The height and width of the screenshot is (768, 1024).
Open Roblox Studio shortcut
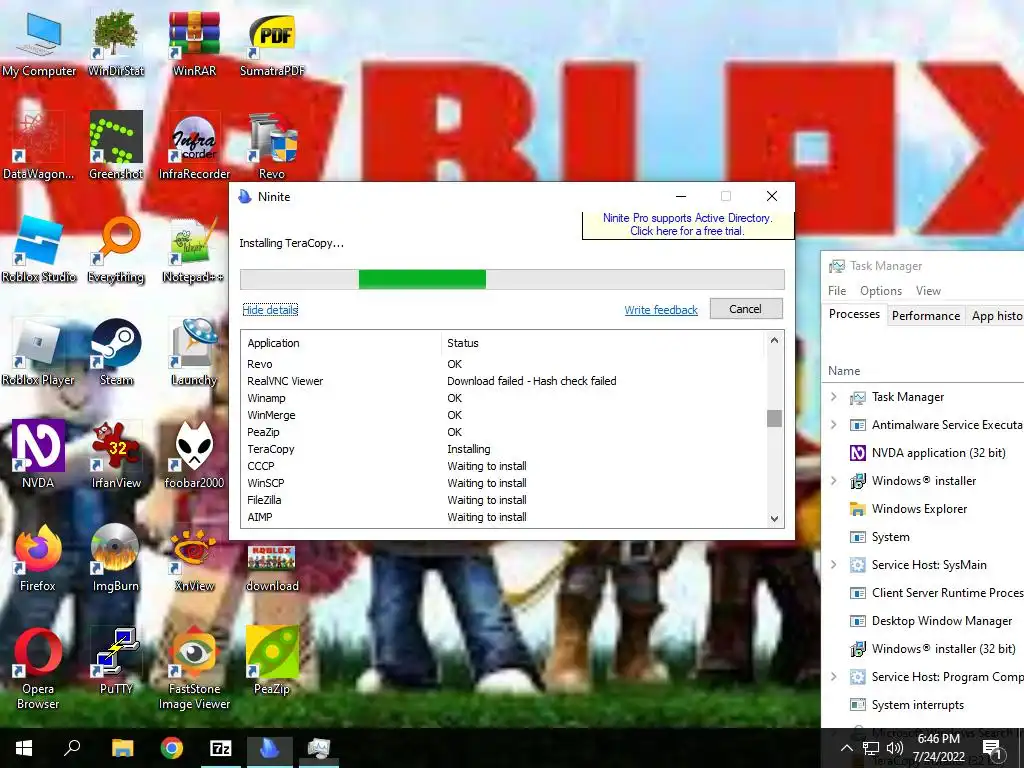coord(39,249)
